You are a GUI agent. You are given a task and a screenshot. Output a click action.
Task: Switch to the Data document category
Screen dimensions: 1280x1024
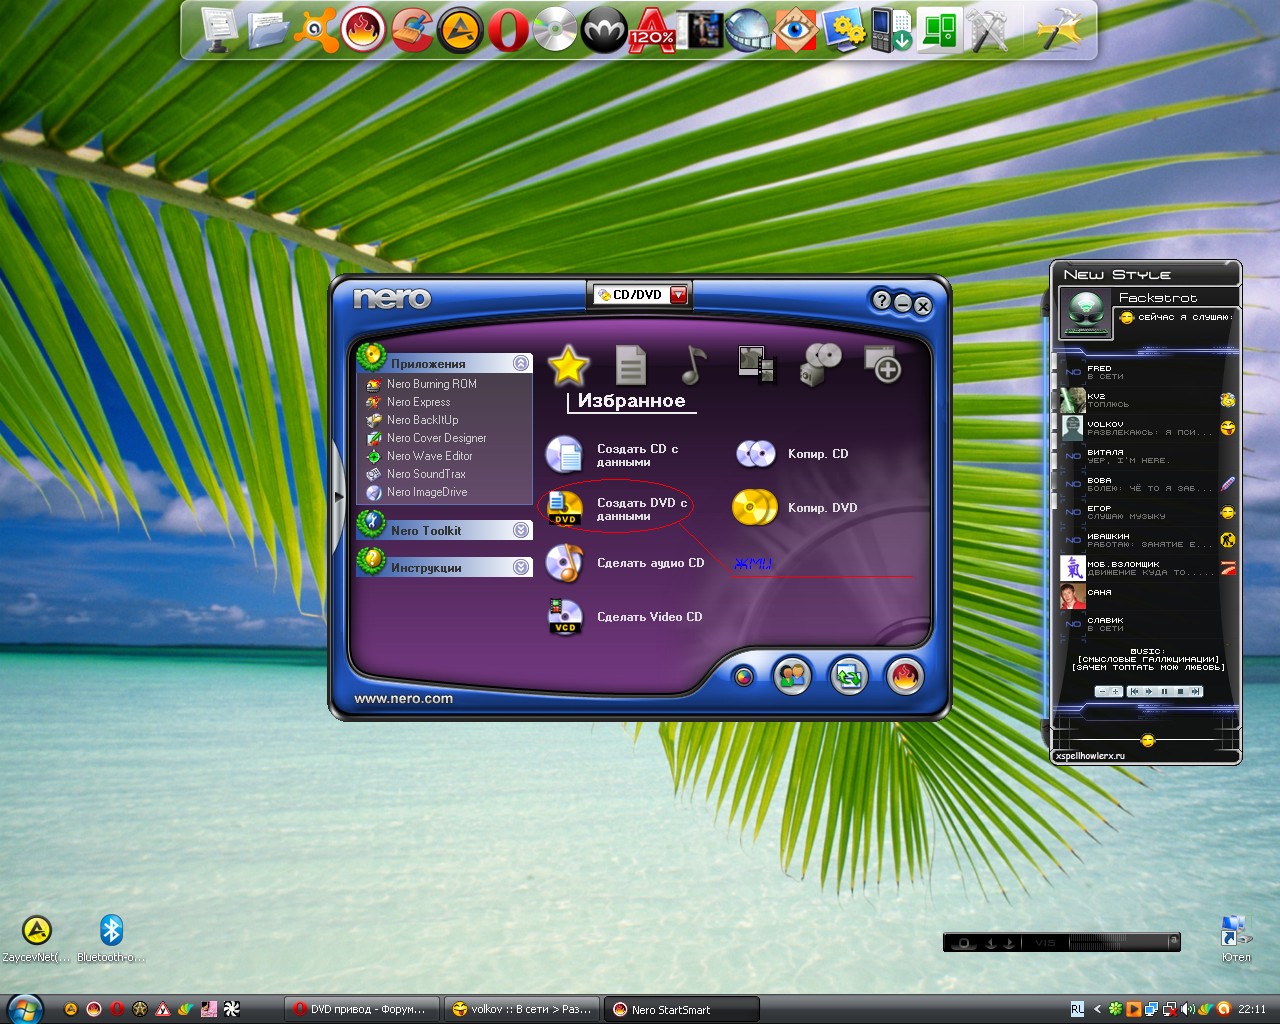[x=630, y=366]
